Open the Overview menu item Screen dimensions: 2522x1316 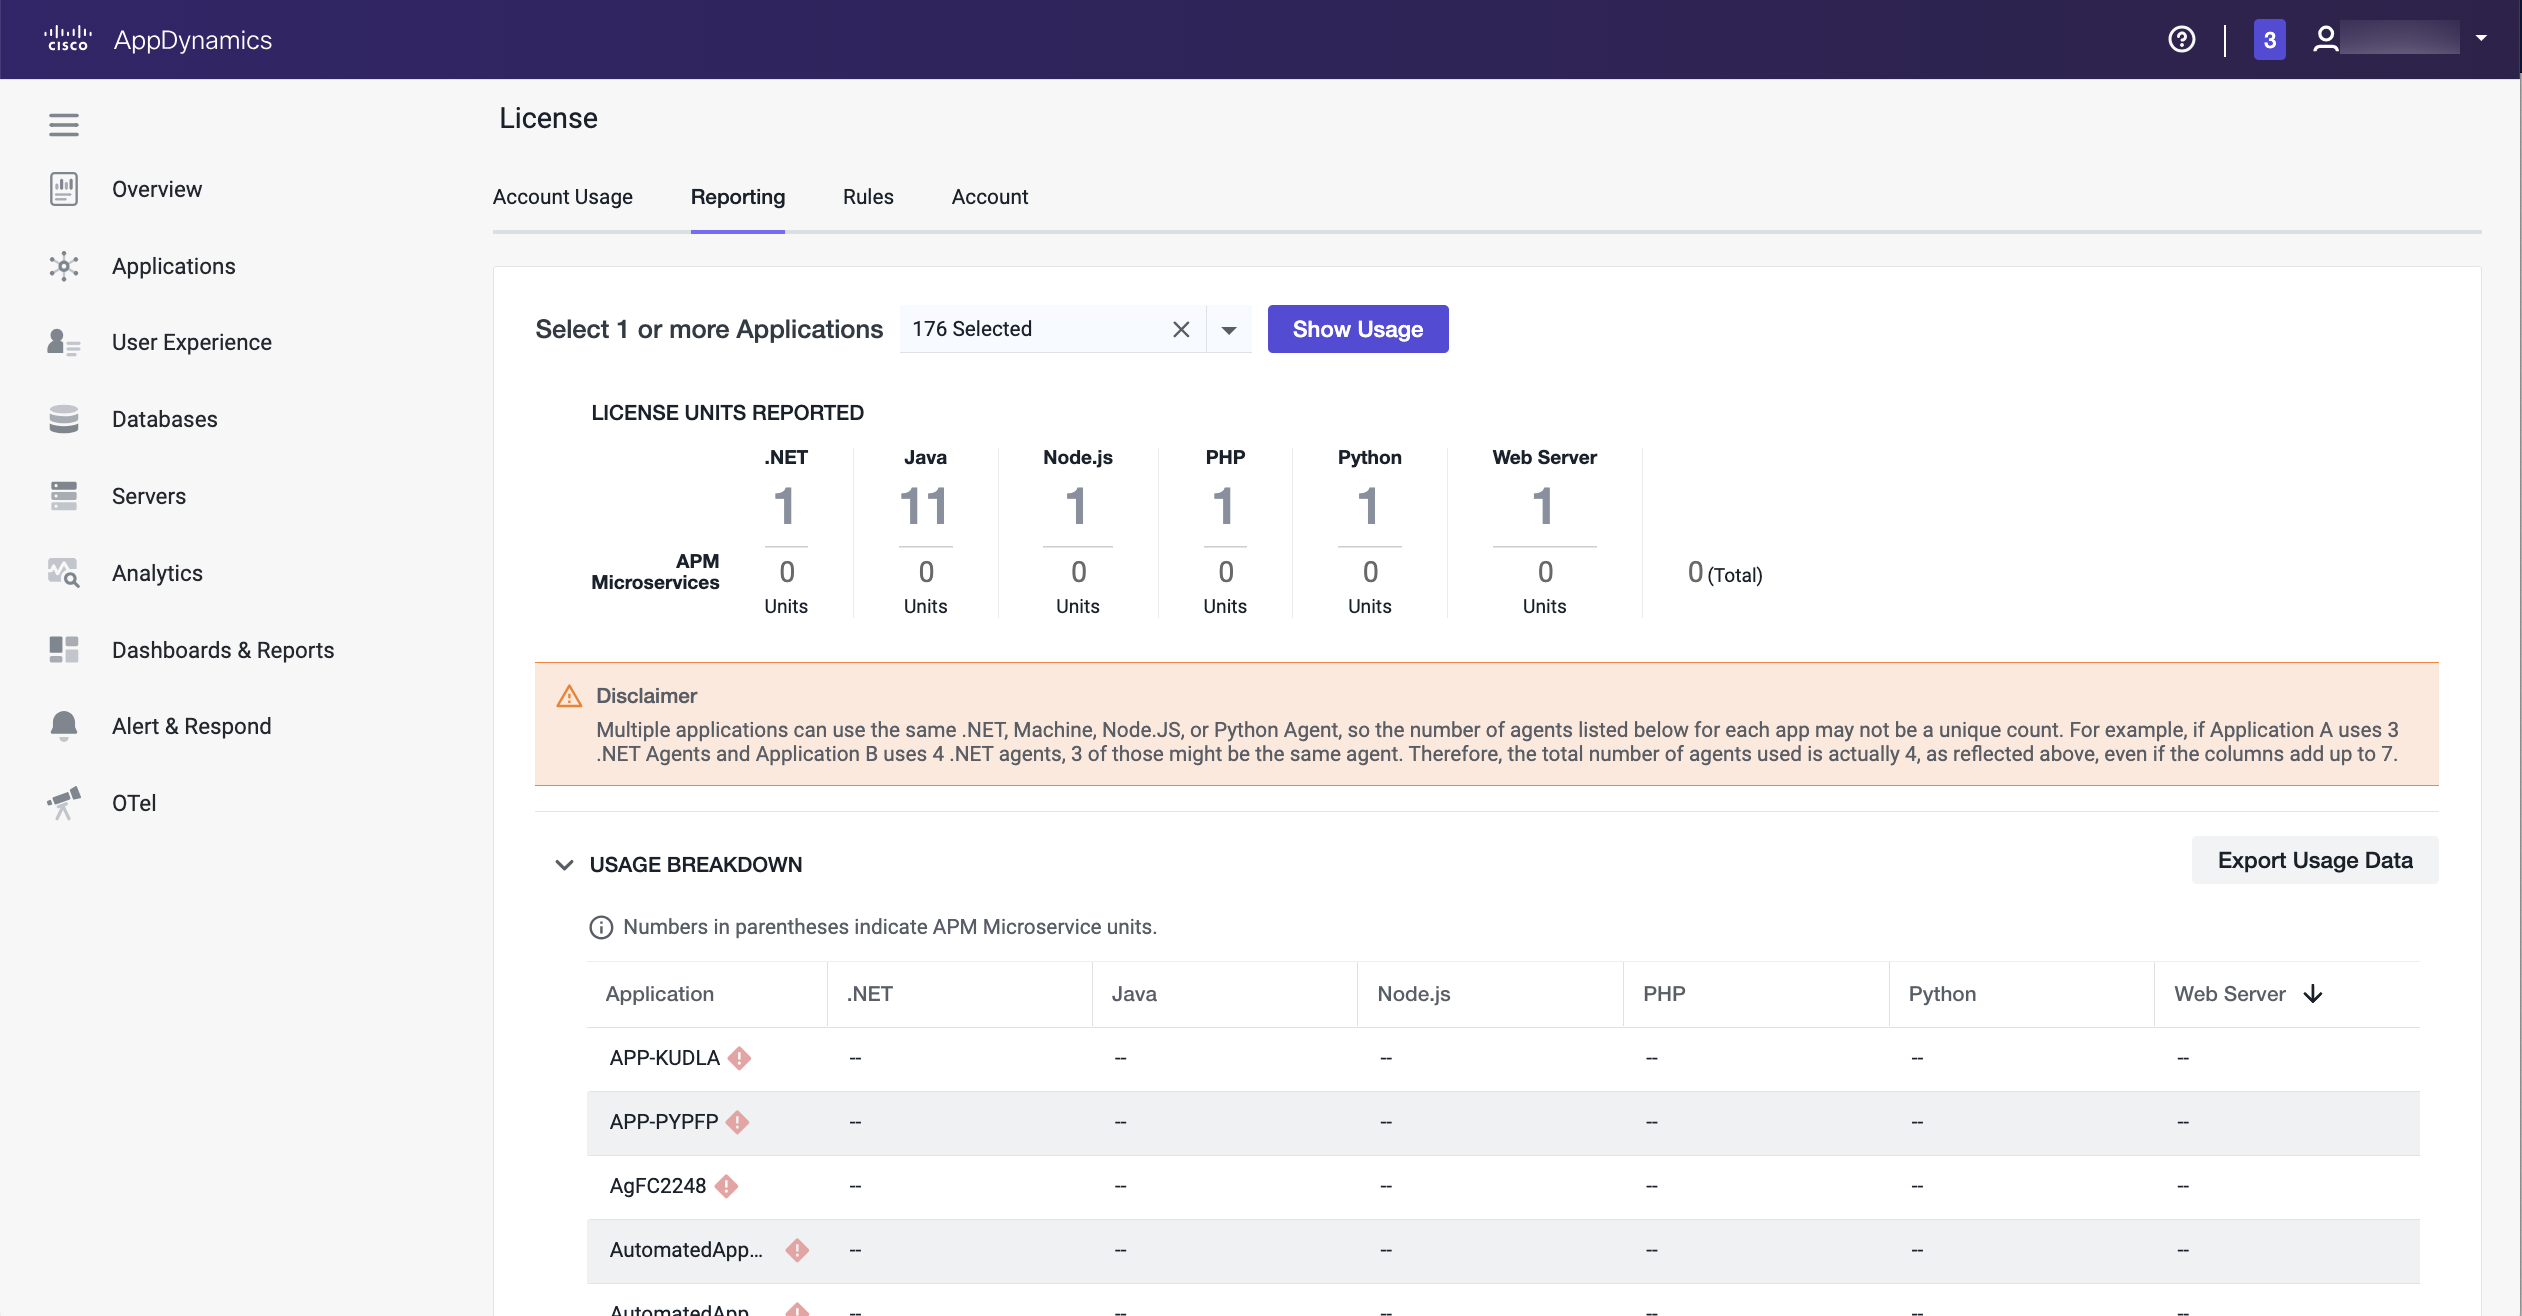click(157, 189)
